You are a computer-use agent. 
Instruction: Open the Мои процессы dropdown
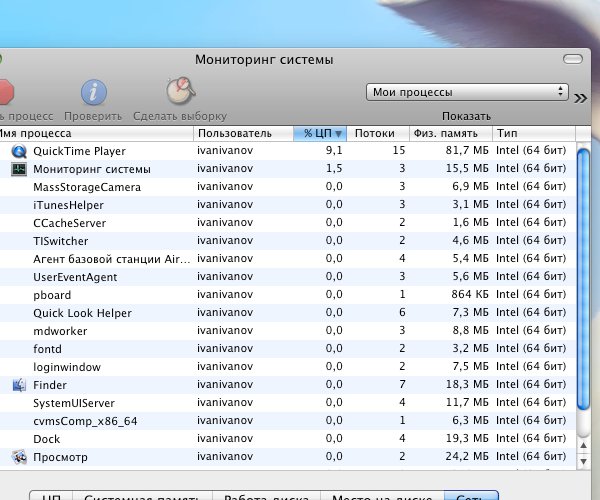[467, 92]
